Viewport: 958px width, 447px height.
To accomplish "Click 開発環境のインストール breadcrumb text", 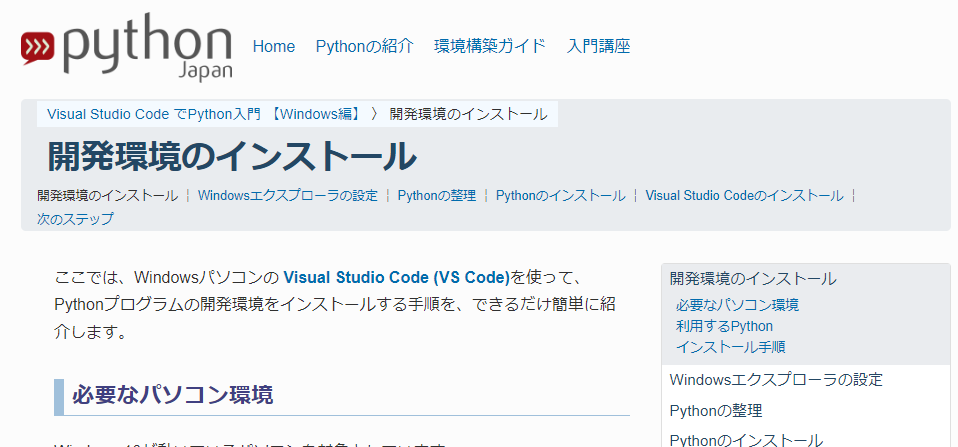I will pos(469,114).
